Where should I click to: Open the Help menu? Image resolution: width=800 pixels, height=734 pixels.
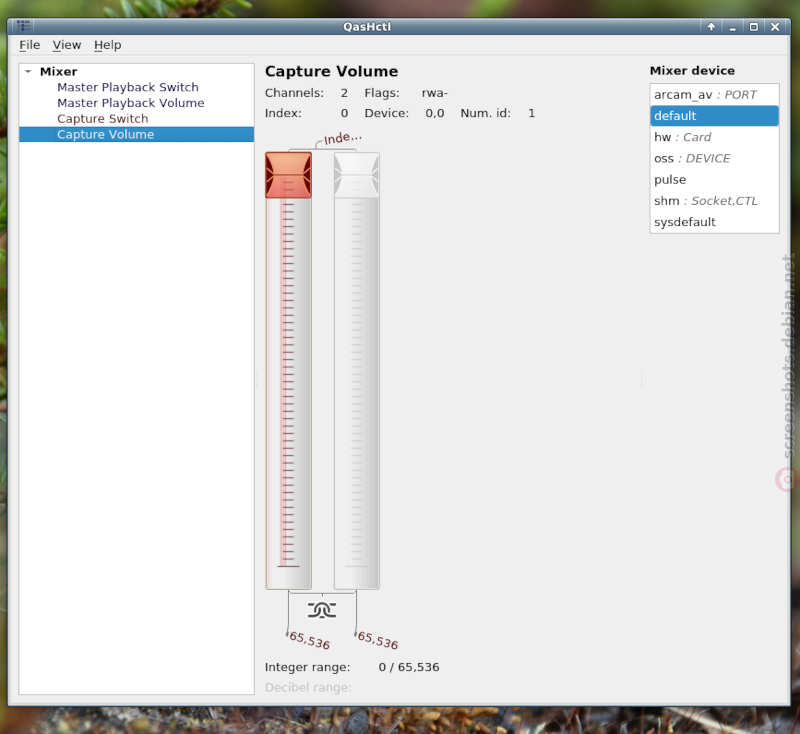click(108, 45)
